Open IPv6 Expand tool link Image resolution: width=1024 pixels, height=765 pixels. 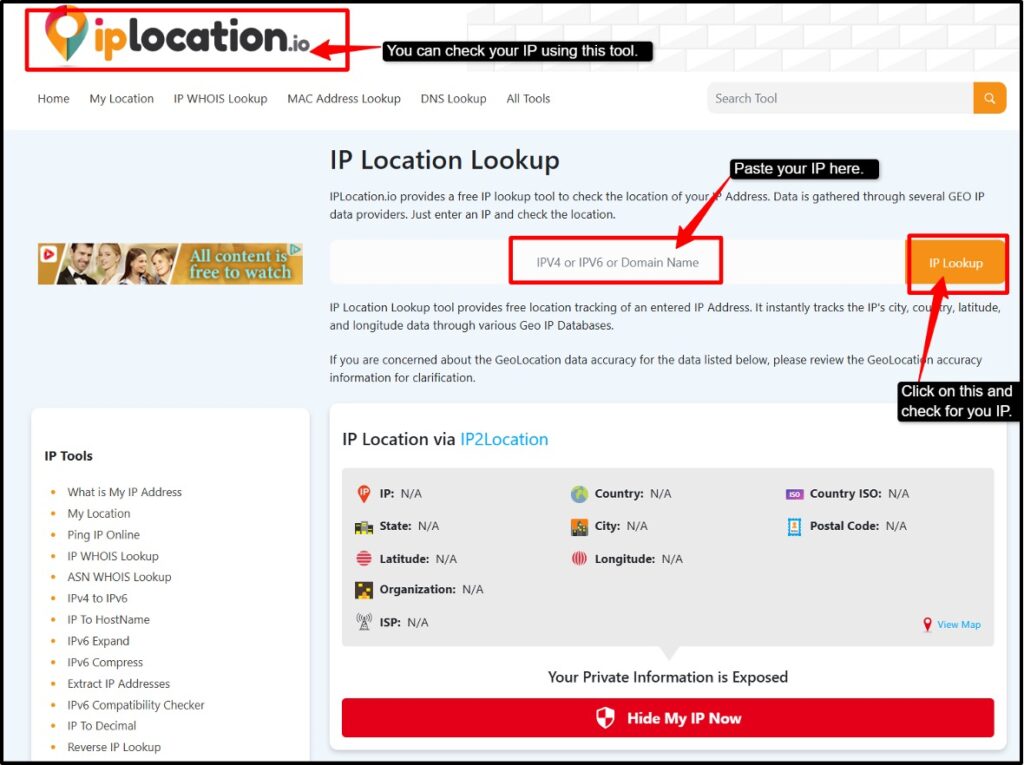99,641
